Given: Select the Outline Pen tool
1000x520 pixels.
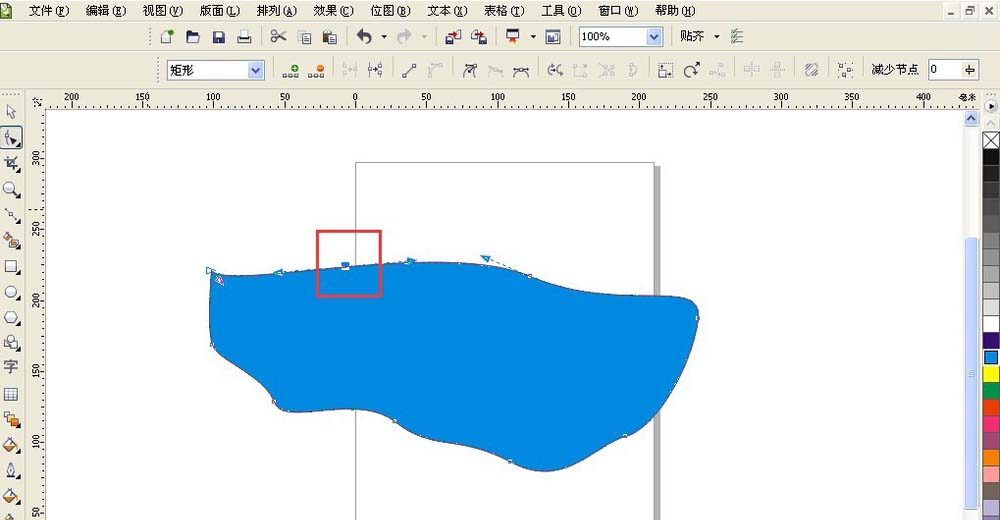Looking at the screenshot, I should [x=11, y=471].
